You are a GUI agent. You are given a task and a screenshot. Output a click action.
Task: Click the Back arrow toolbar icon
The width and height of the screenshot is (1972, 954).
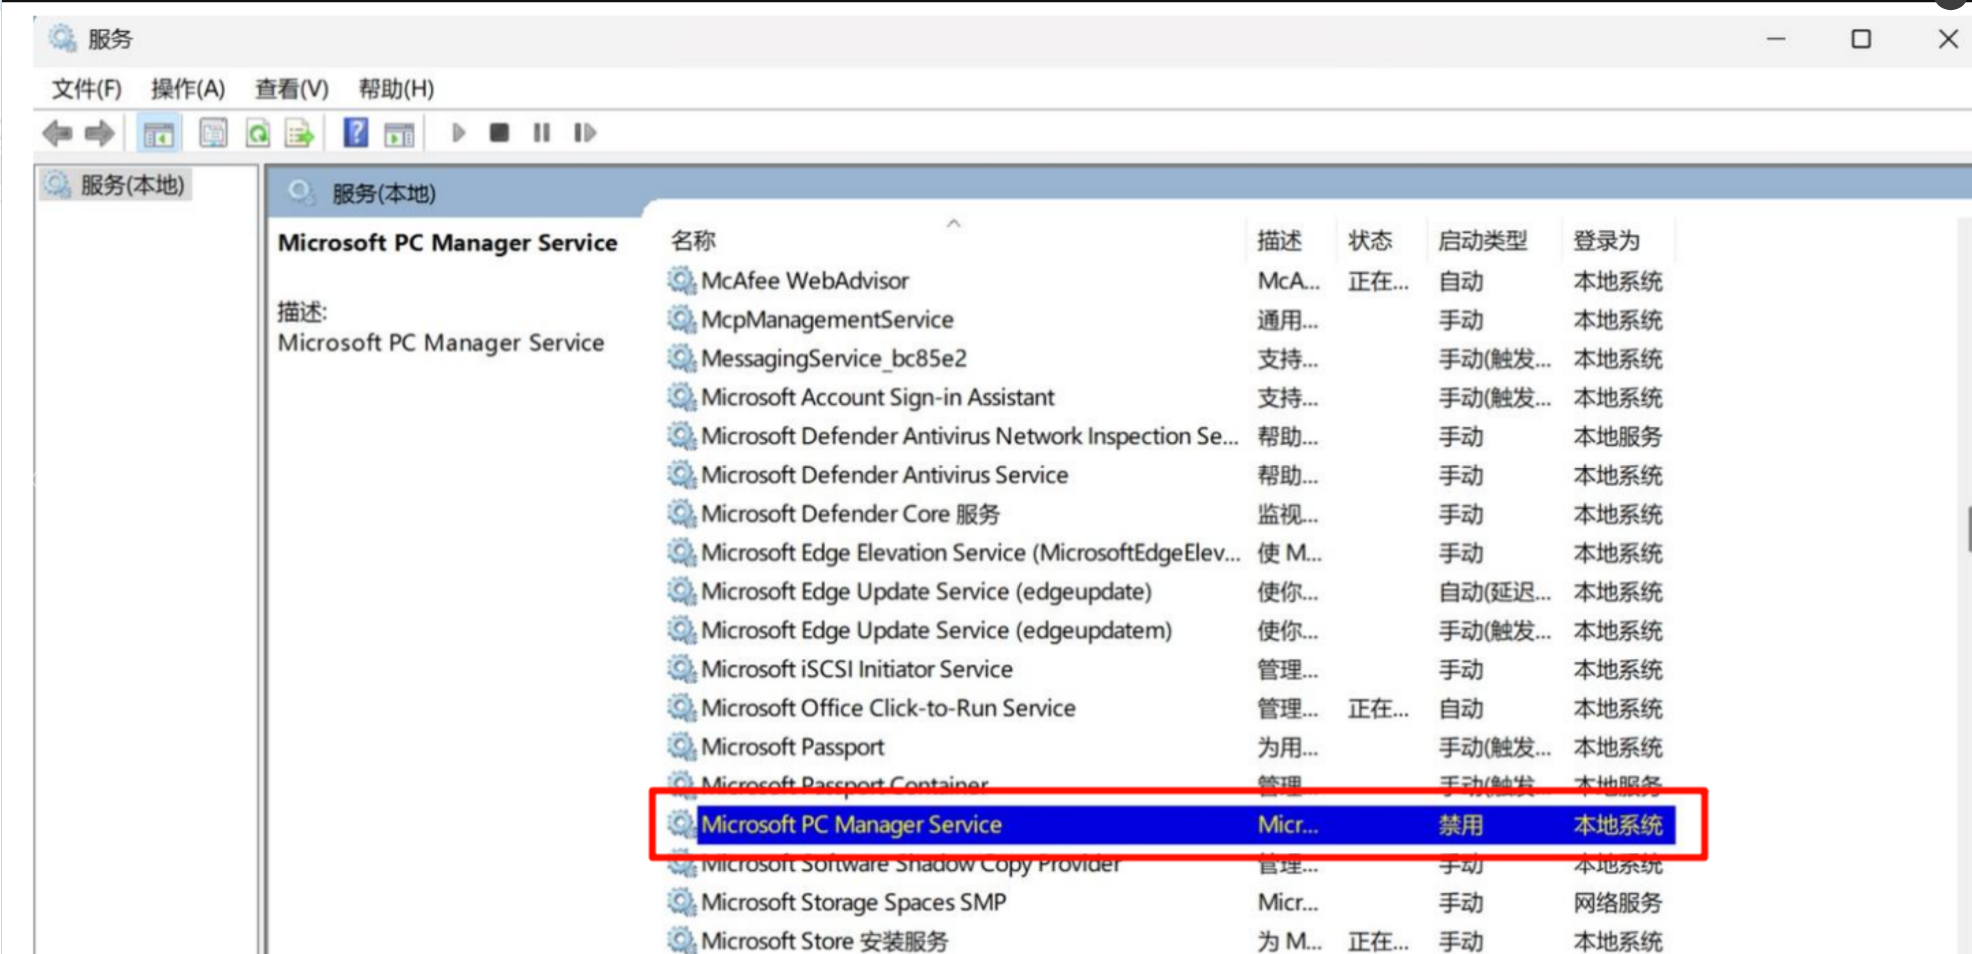[x=57, y=133]
